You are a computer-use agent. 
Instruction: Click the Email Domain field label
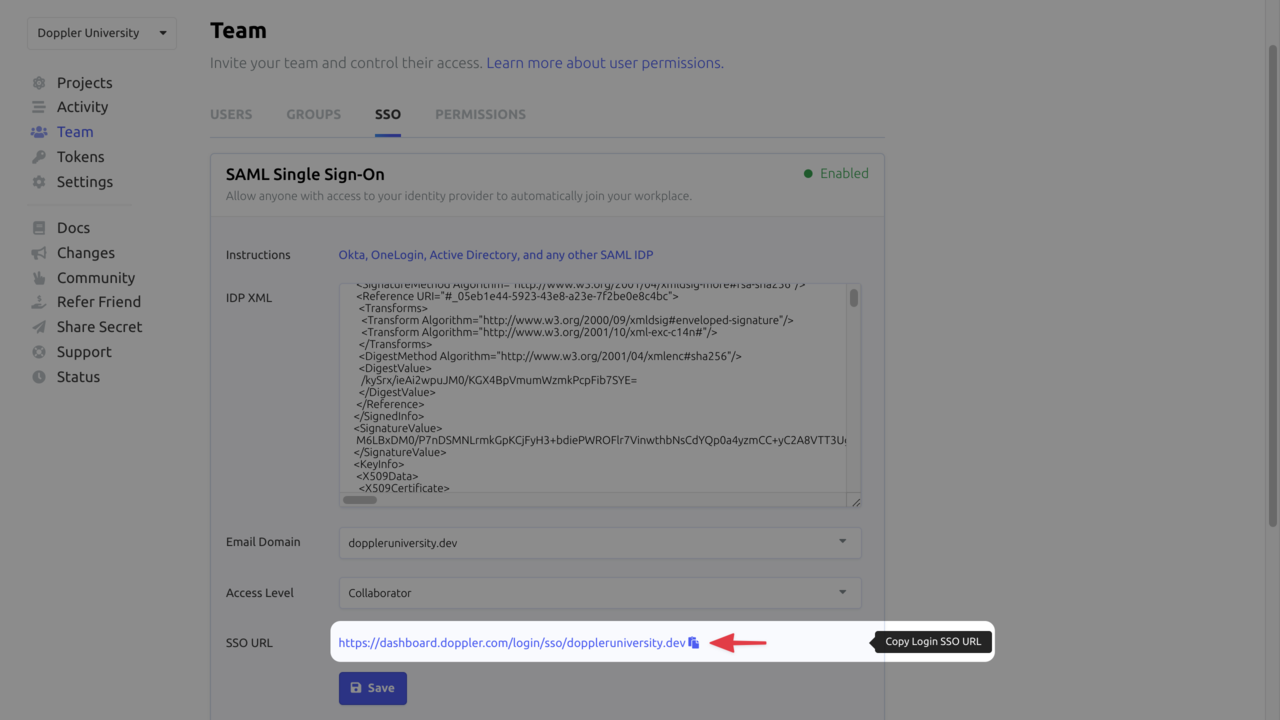(x=263, y=542)
